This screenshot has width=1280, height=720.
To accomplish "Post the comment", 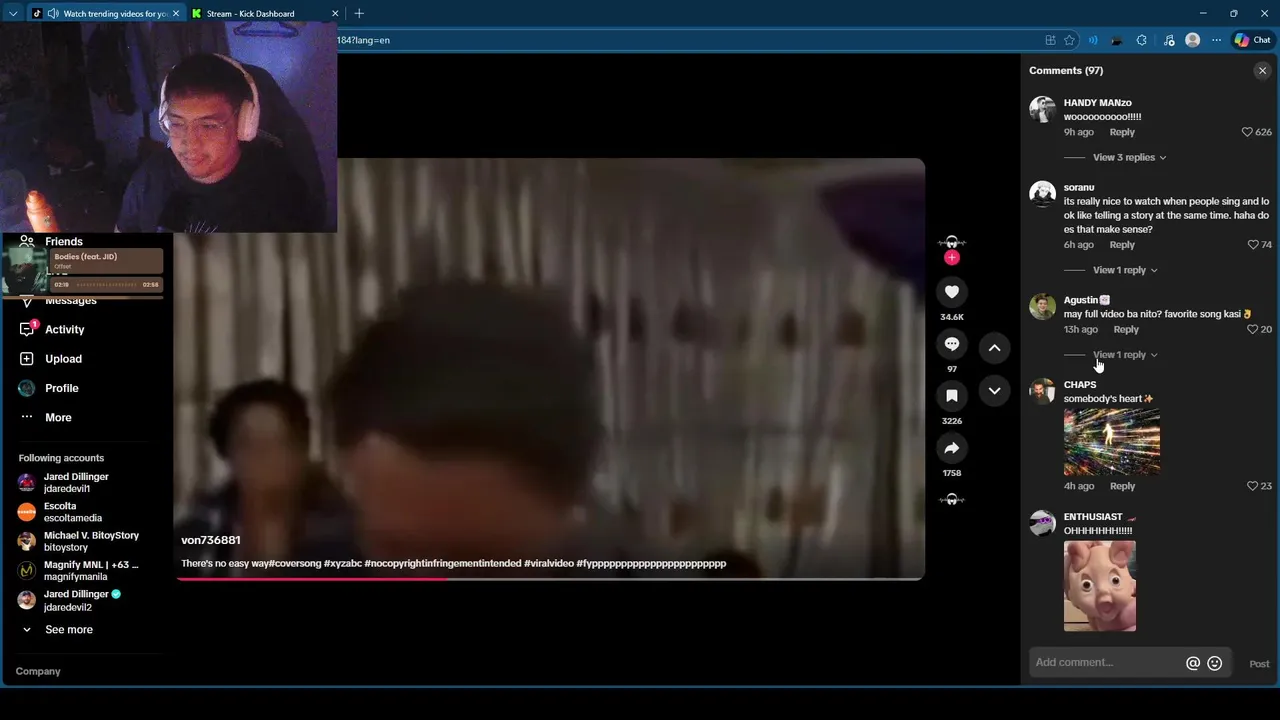I will click(x=1259, y=664).
